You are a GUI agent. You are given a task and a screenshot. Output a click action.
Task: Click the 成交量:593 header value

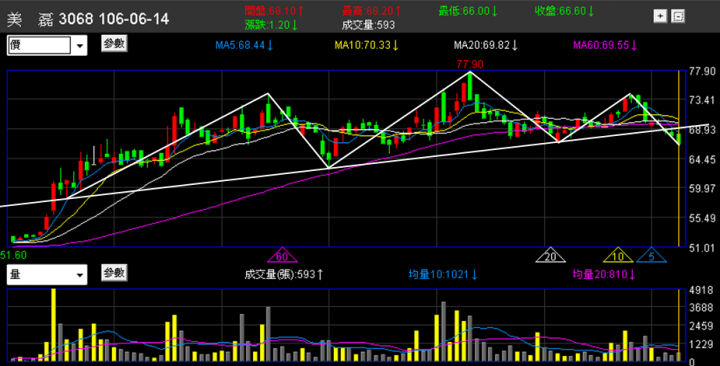pyautogui.click(x=368, y=25)
